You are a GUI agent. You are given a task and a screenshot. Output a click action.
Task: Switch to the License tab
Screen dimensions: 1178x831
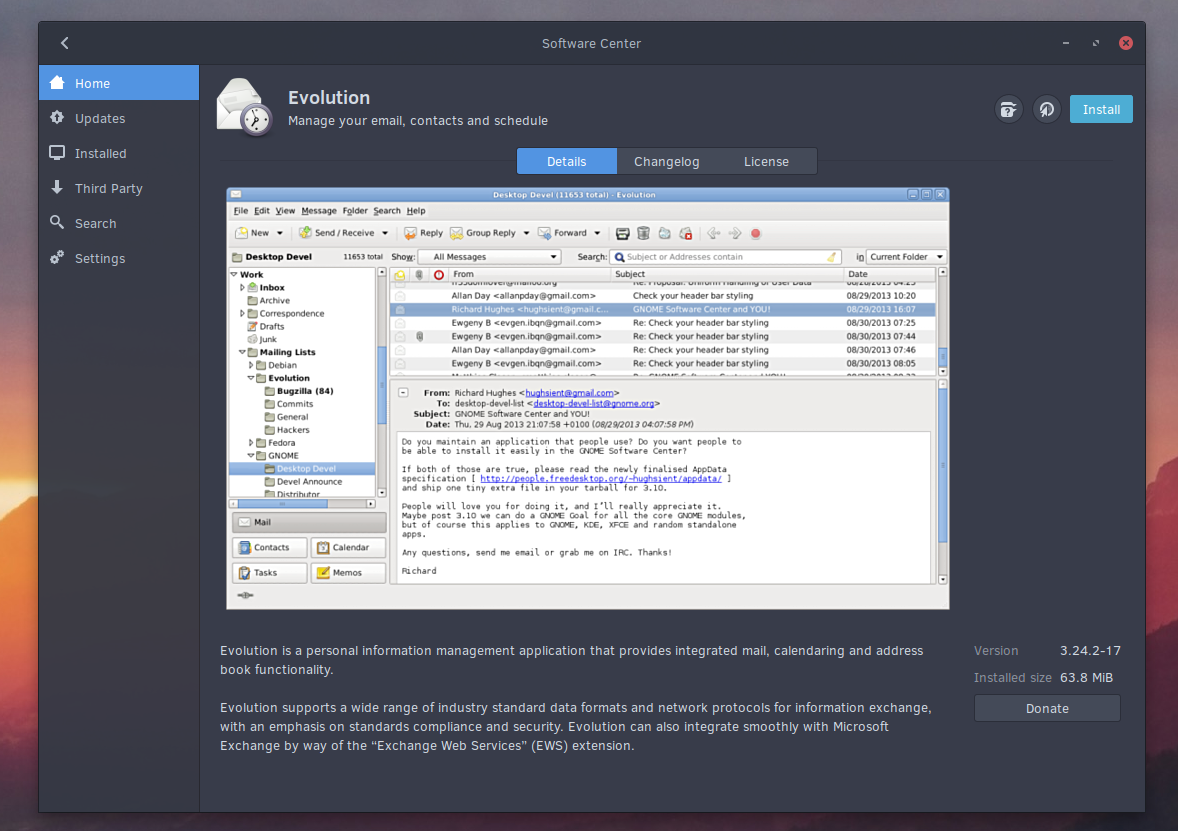click(766, 162)
